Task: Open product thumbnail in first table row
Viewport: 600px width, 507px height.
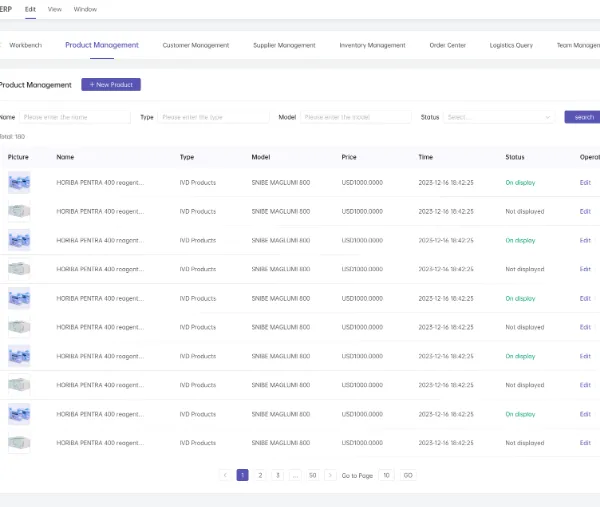Action: [x=19, y=183]
